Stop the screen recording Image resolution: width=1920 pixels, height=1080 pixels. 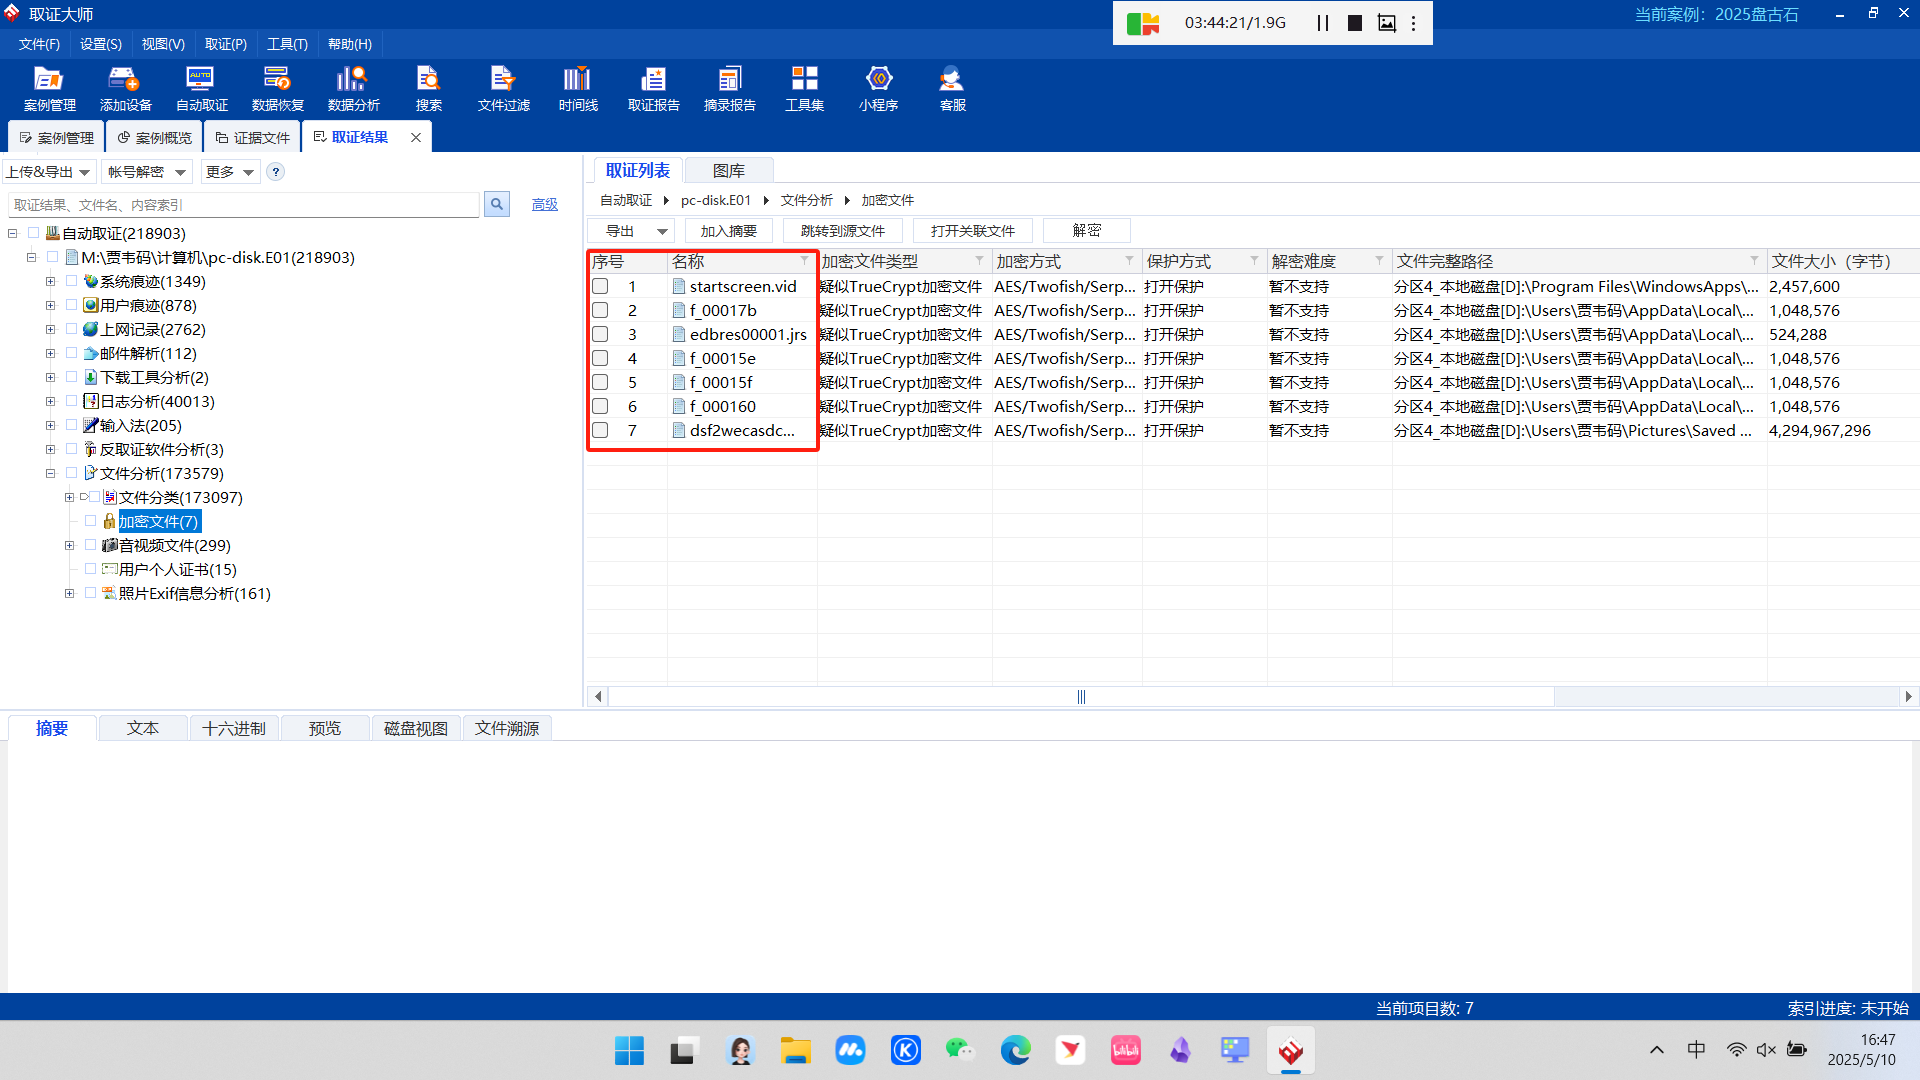tap(1354, 23)
